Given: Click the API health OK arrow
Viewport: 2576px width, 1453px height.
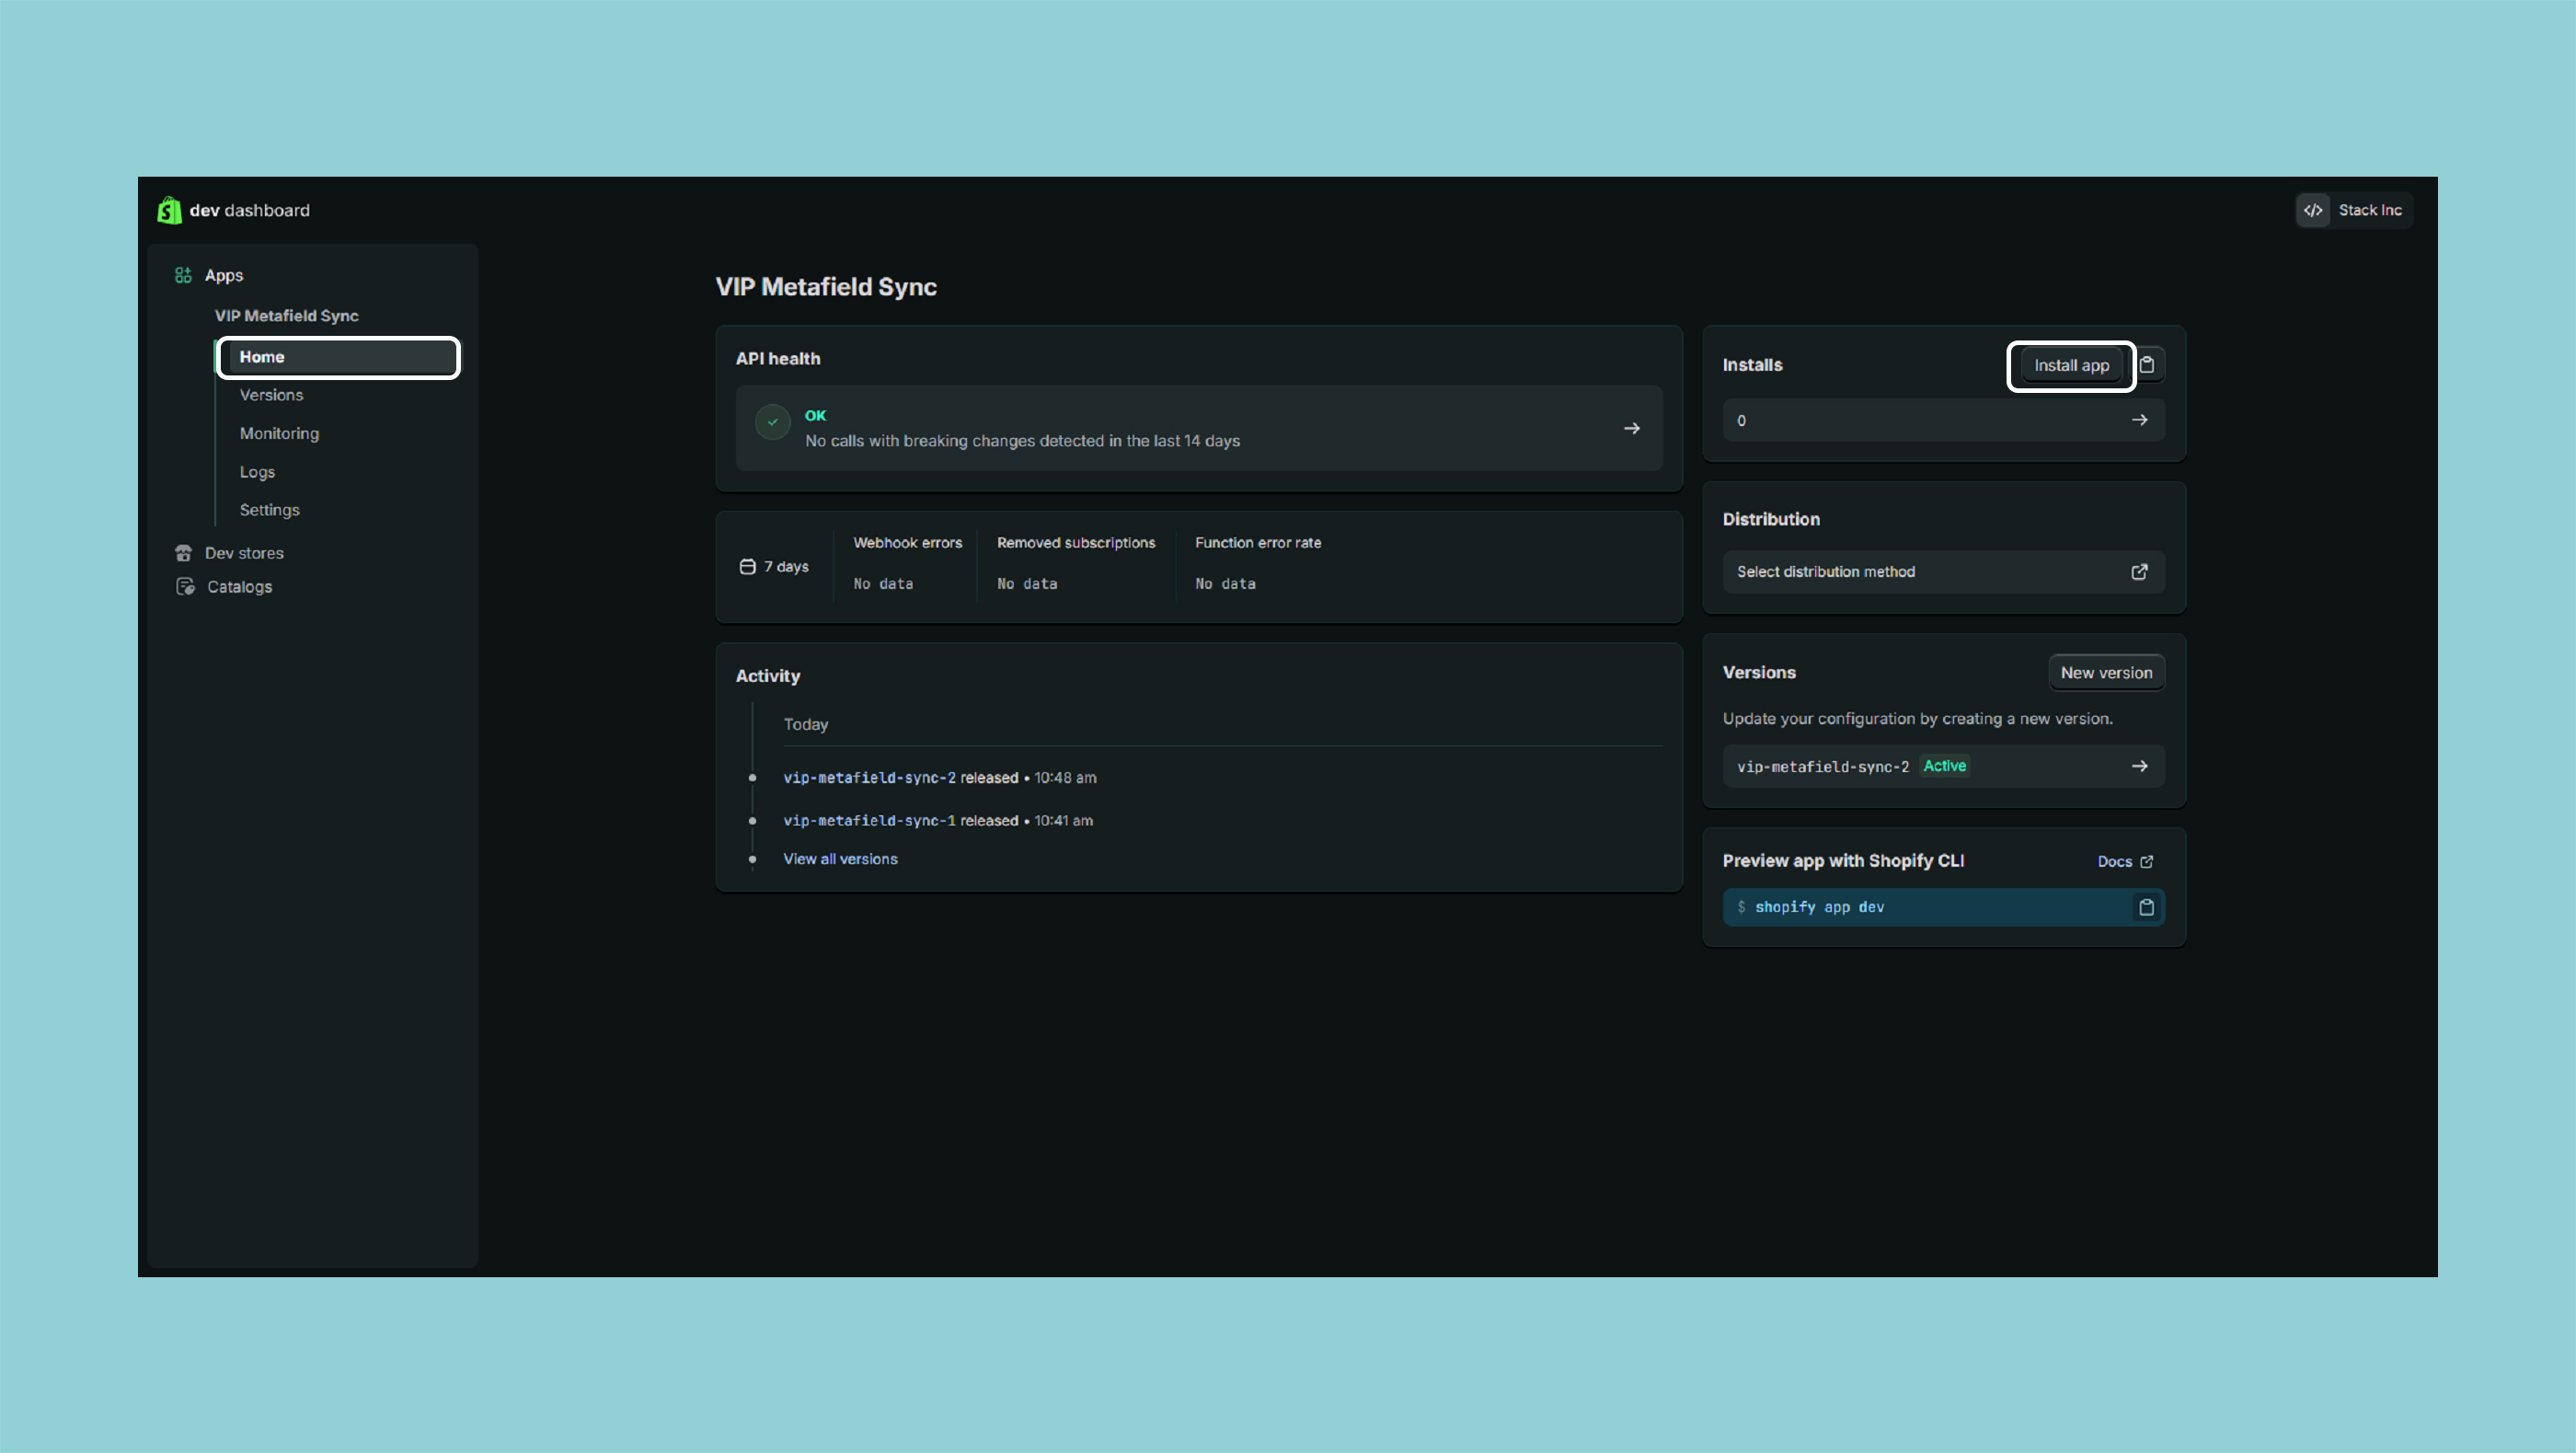Looking at the screenshot, I should coord(1631,428).
